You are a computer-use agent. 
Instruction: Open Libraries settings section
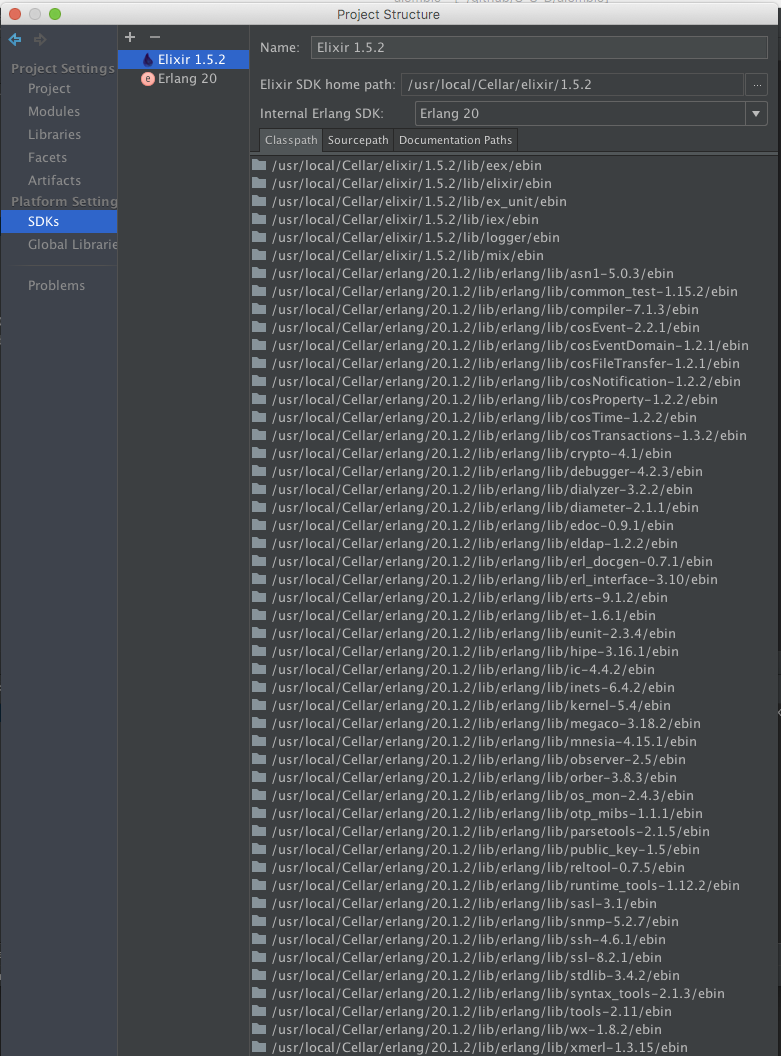point(54,135)
